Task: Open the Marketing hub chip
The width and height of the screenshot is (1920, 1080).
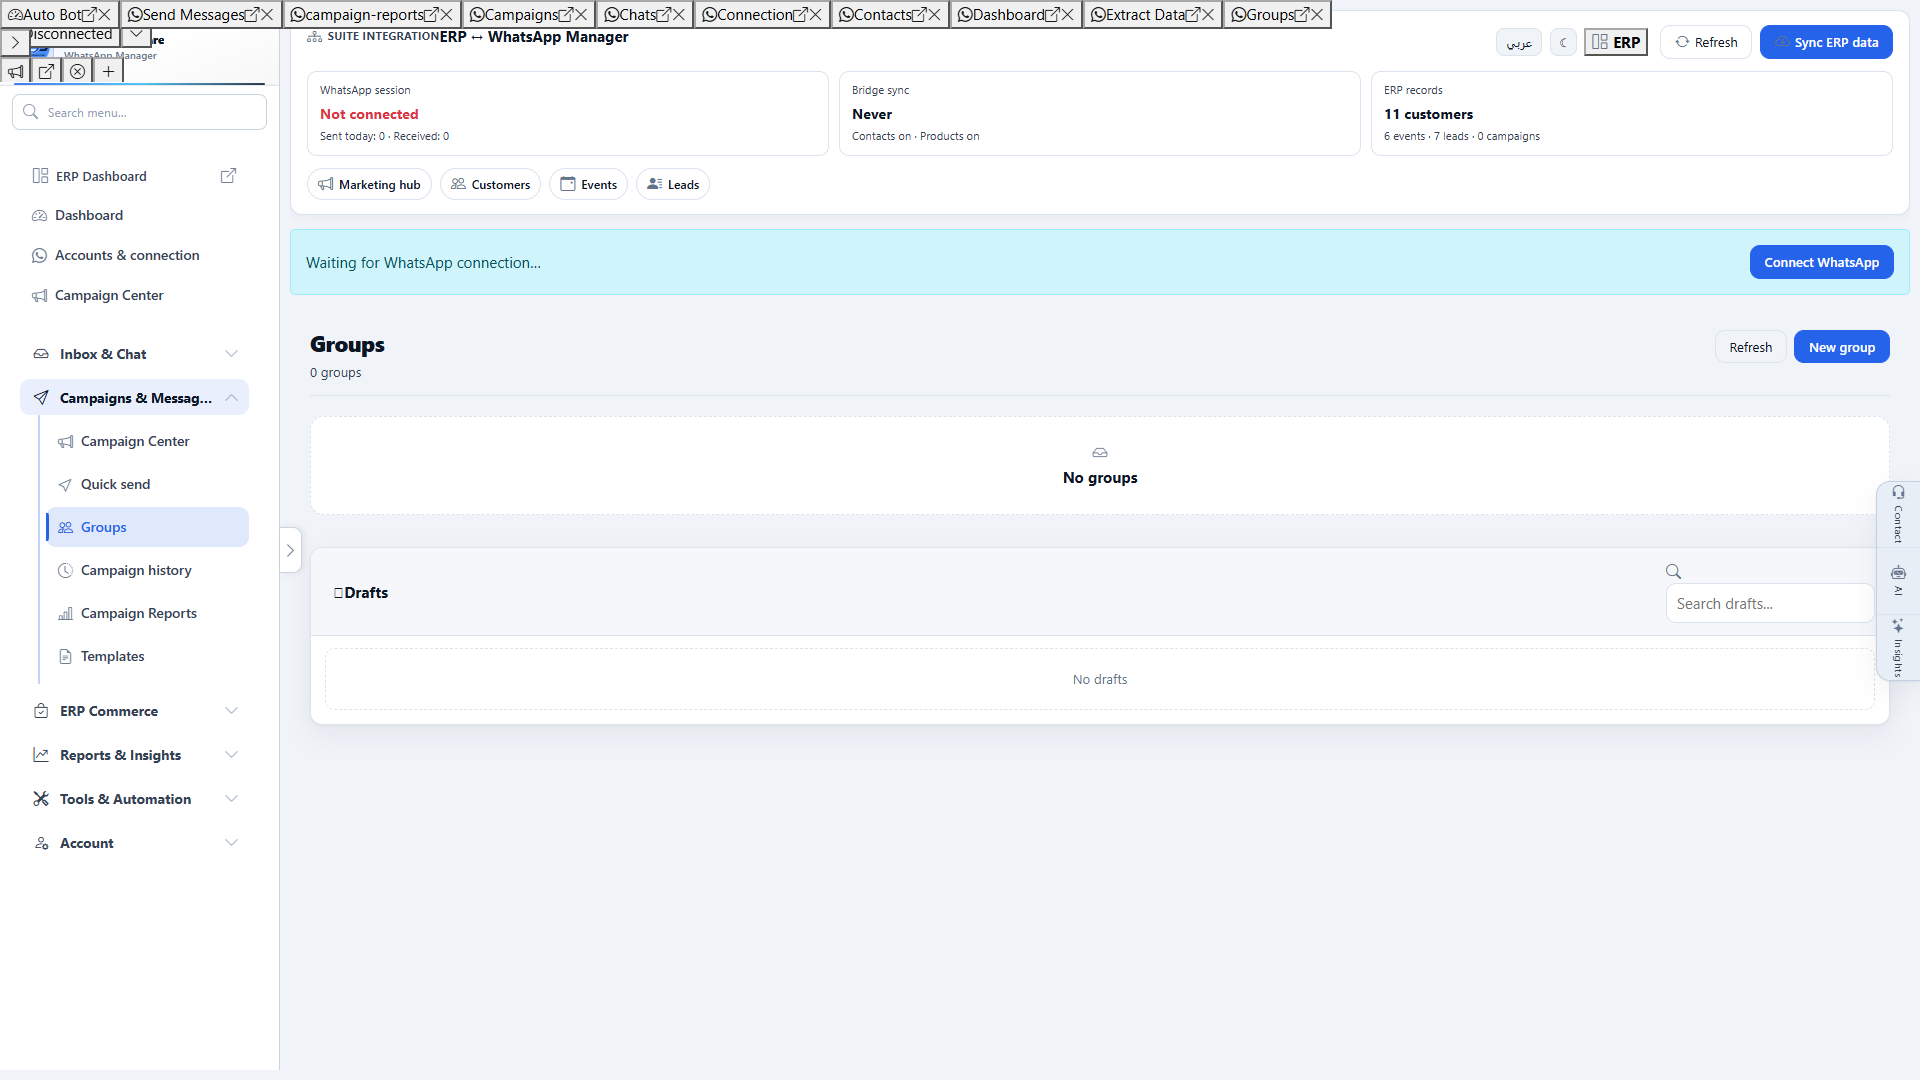Action: coord(369,184)
